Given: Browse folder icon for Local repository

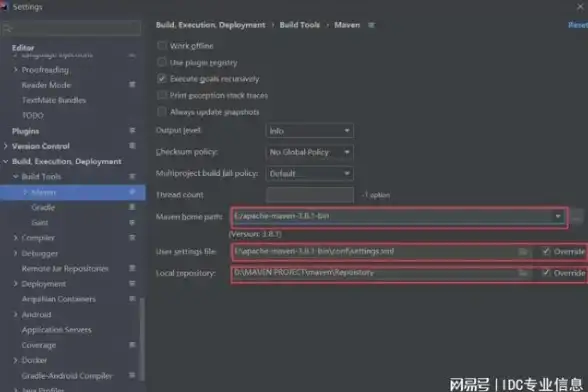Looking at the screenshot, I should point(523,273).
